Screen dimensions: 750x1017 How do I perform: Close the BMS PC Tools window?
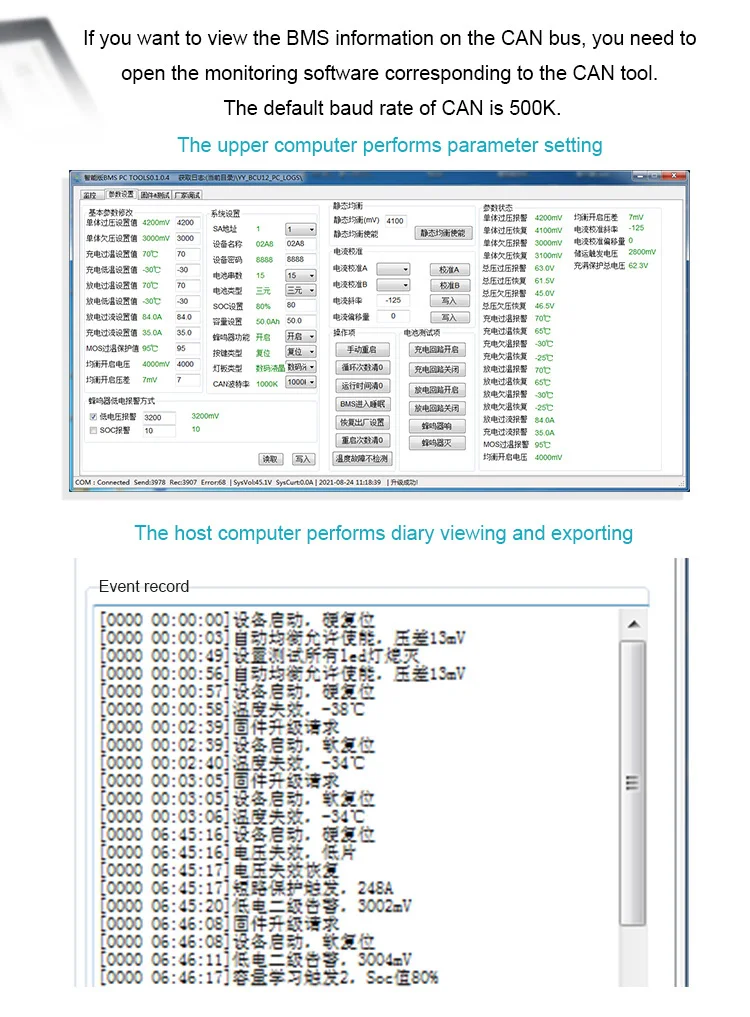(674, 176)
